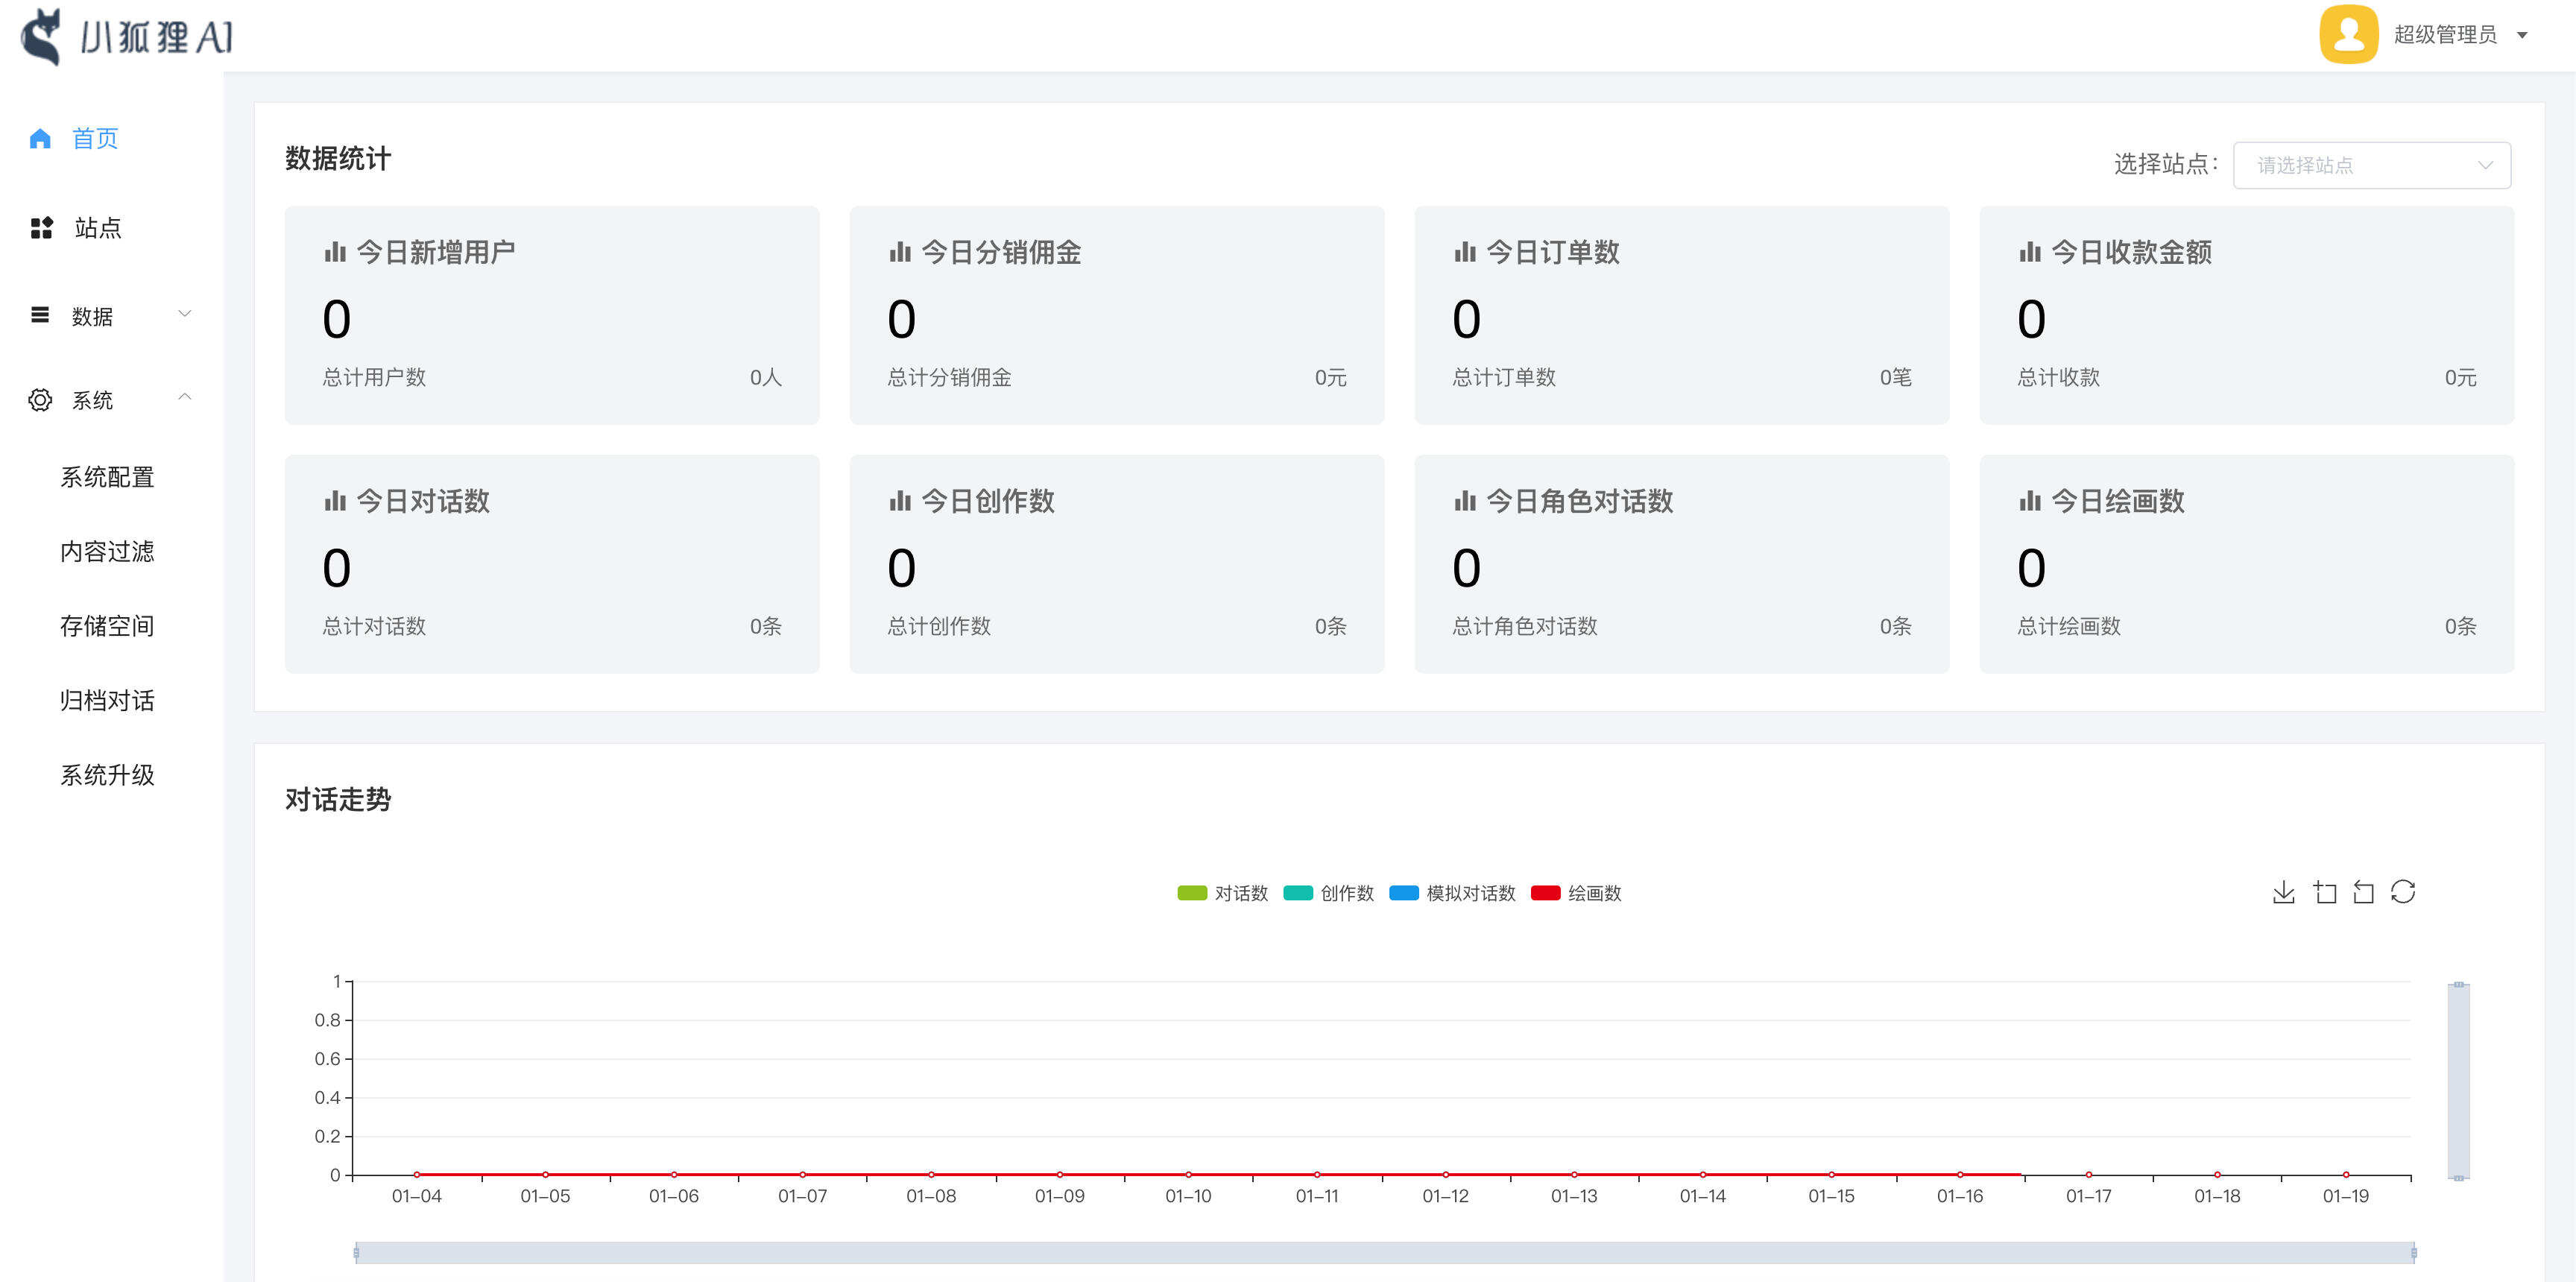The image size is (2576, 1282).
Task: Click the chart zoom reset icon
Action: tap(2363, 892)
